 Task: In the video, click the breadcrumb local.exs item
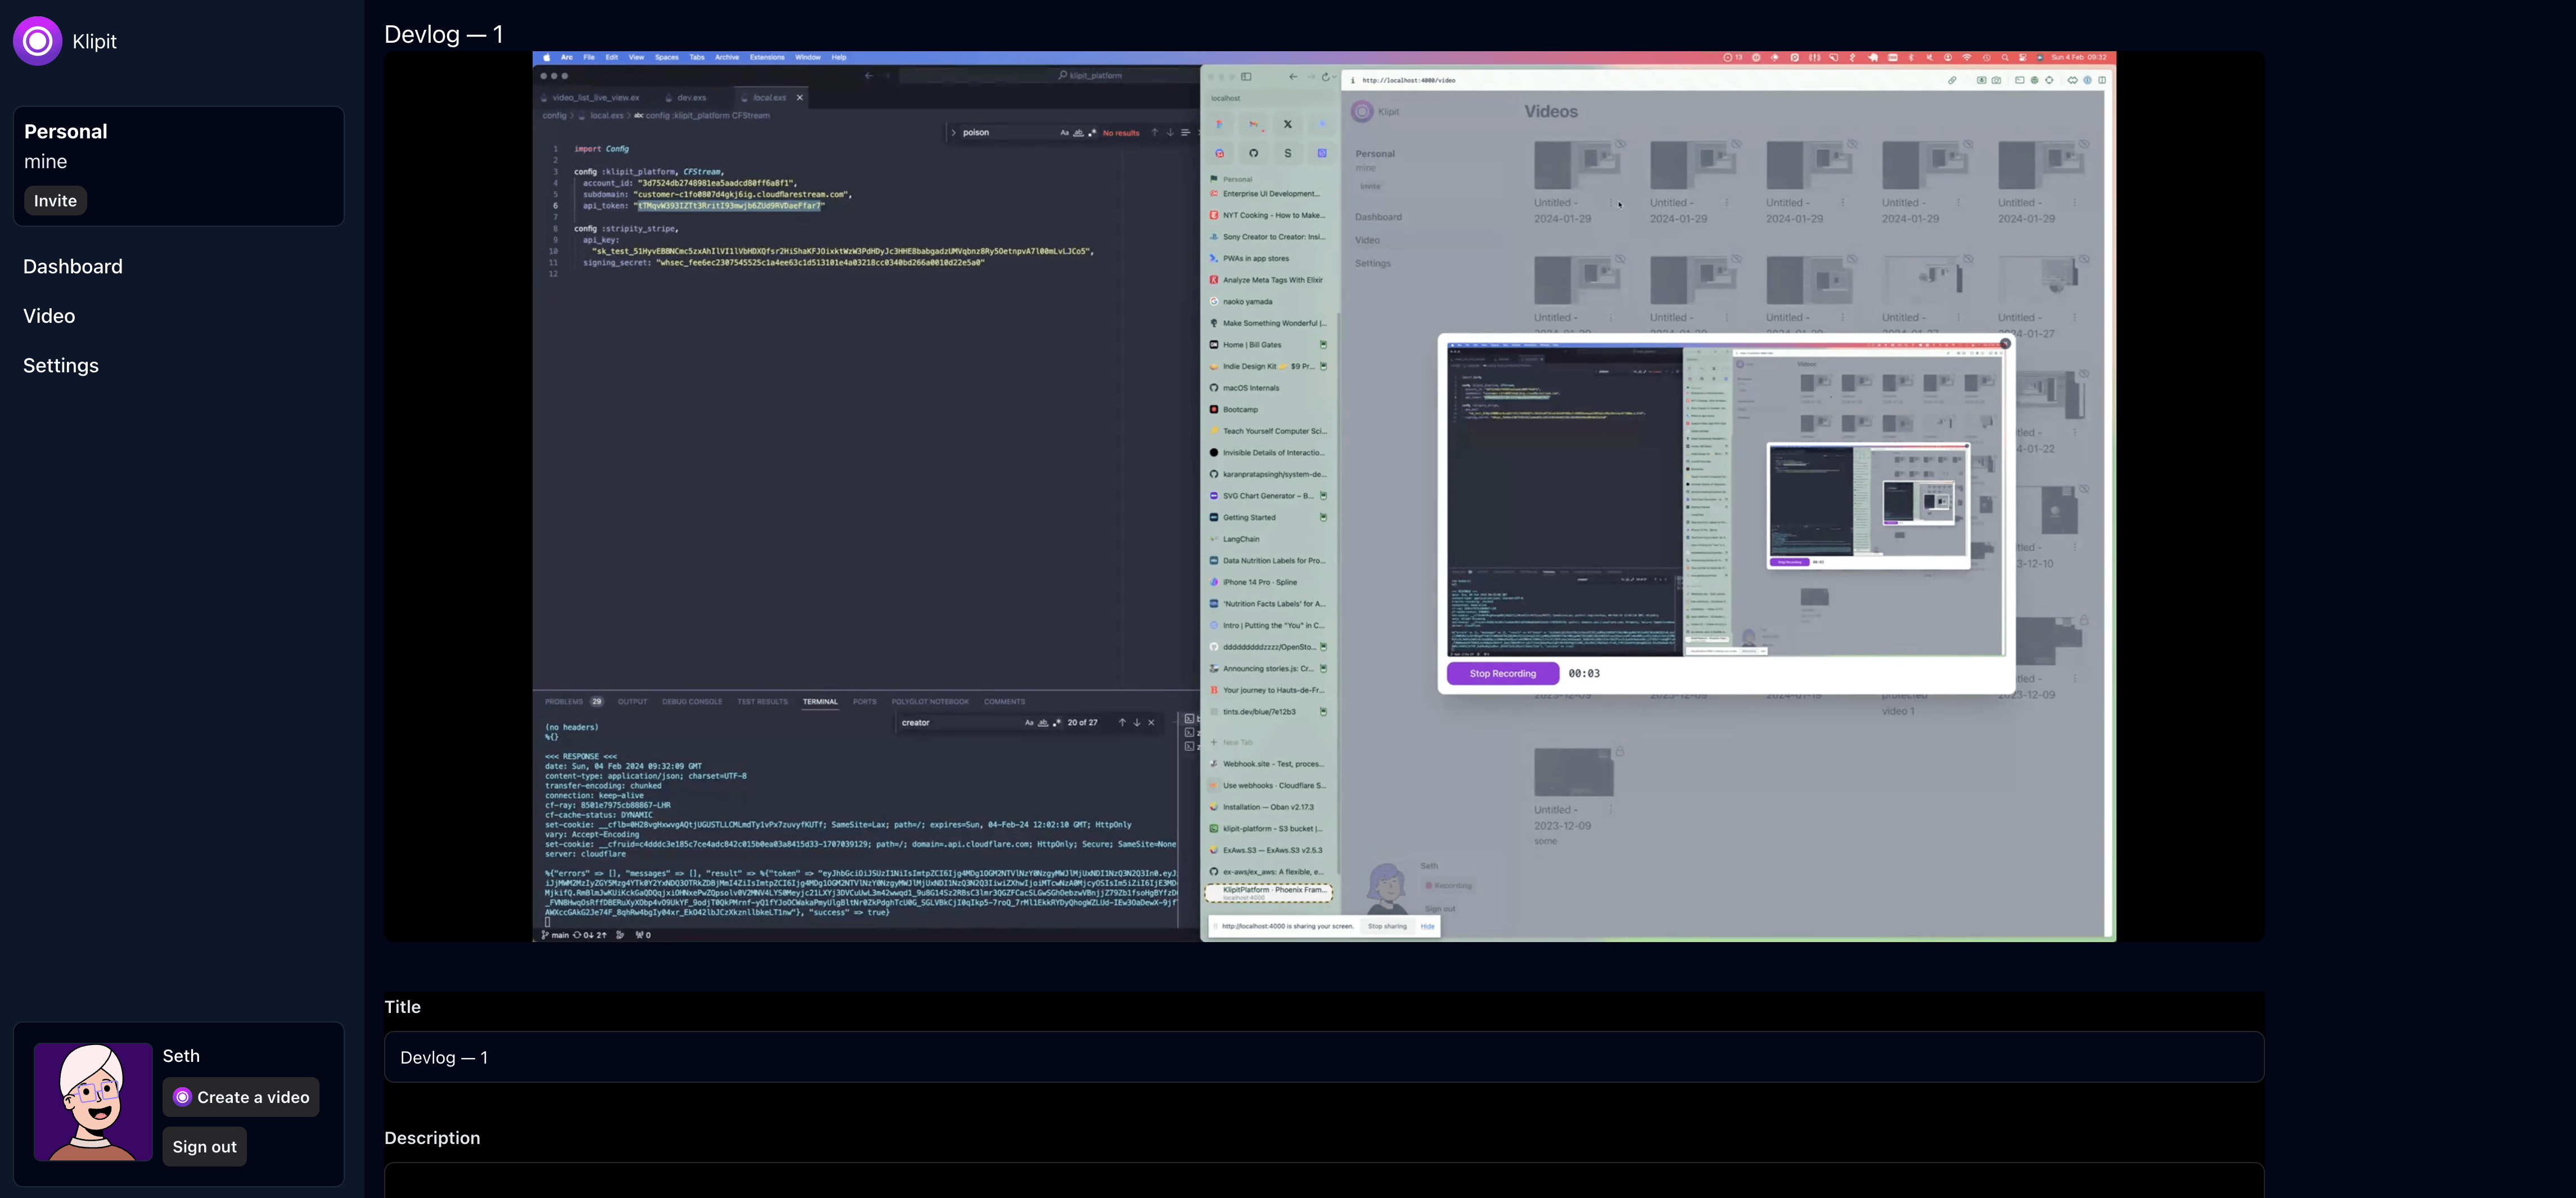[x=602, y=116]
